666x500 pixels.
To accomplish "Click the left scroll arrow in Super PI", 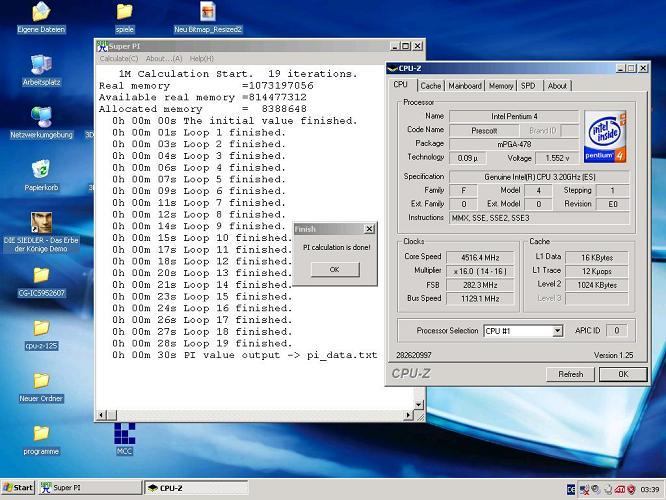I will point(102,415).
